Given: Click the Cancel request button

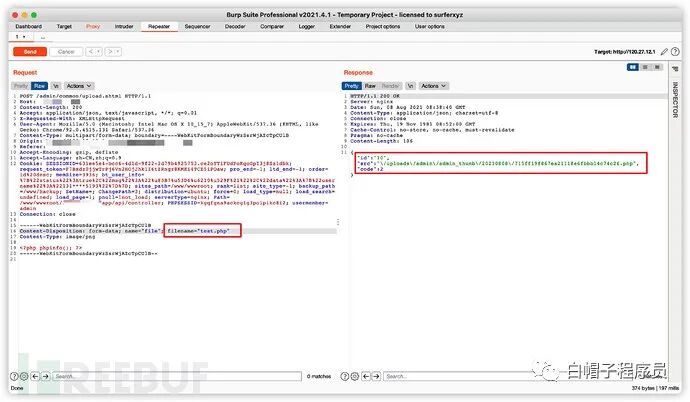Looking at the screenshot, I should point(66,52).
